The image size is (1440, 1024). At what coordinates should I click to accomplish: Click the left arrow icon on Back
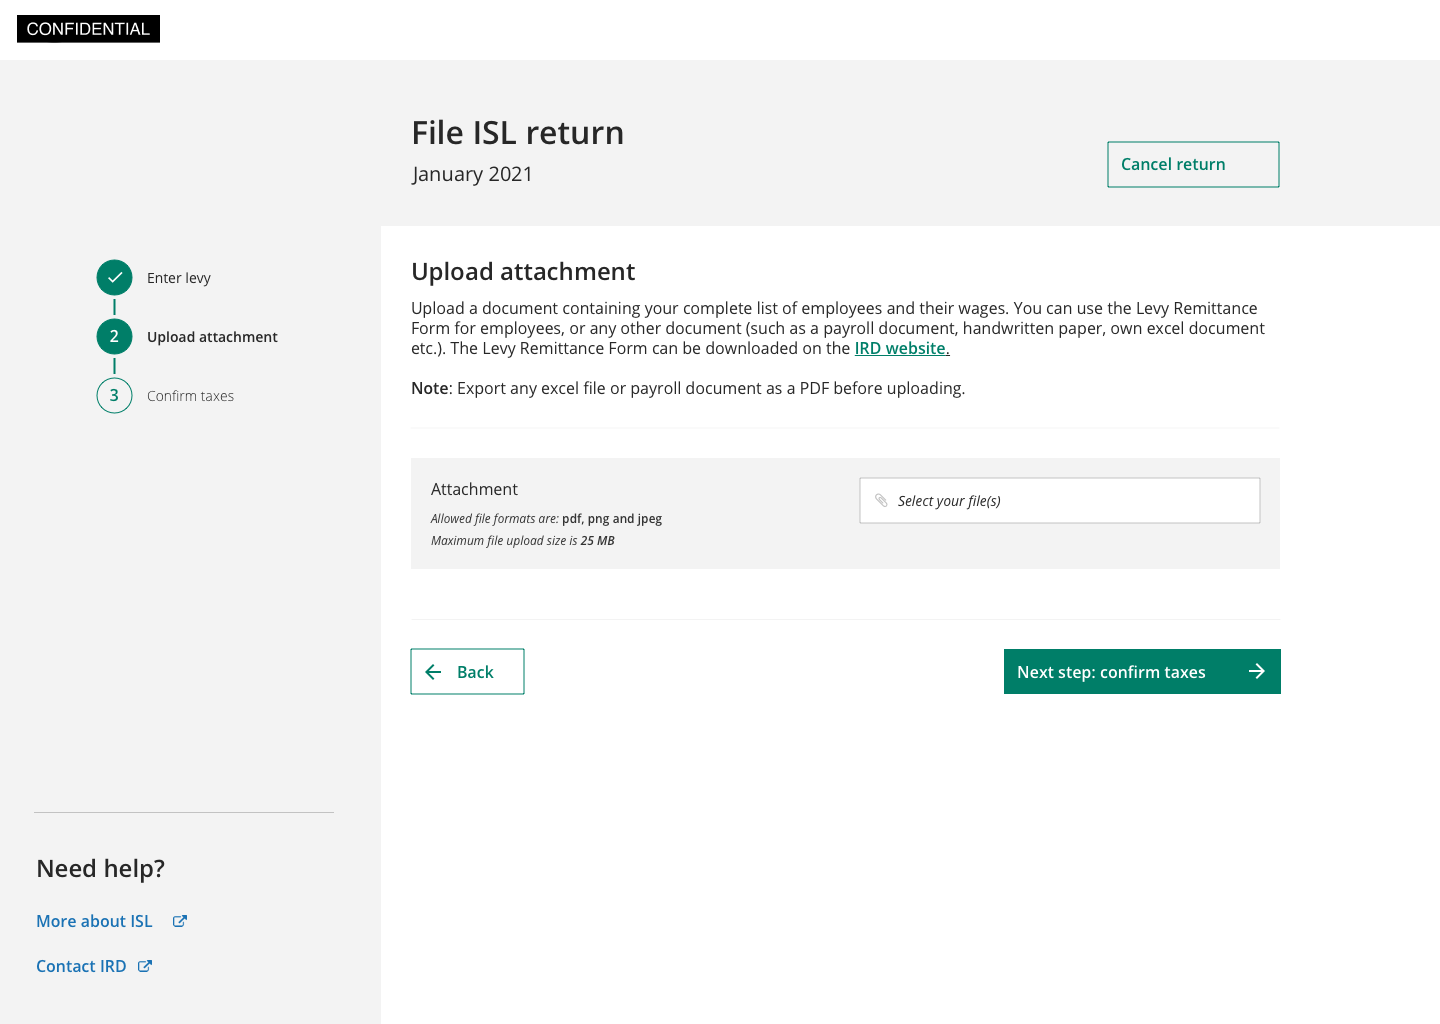click(433, 672)
